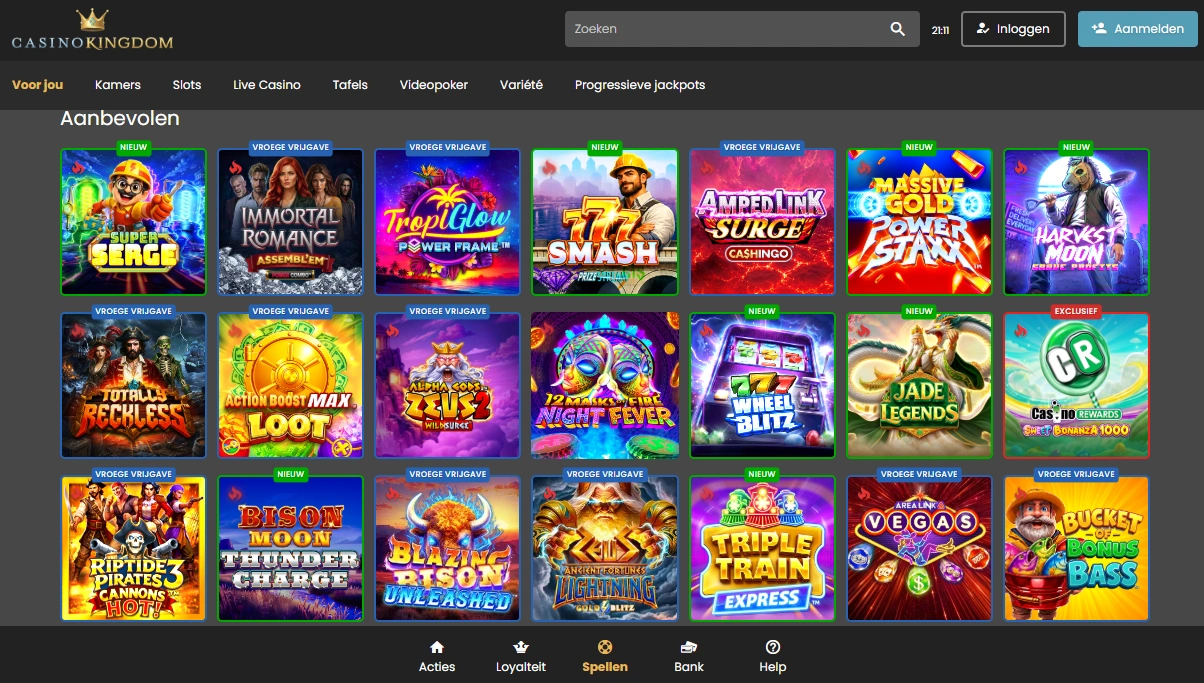Open the 777 Smash game

605,222
